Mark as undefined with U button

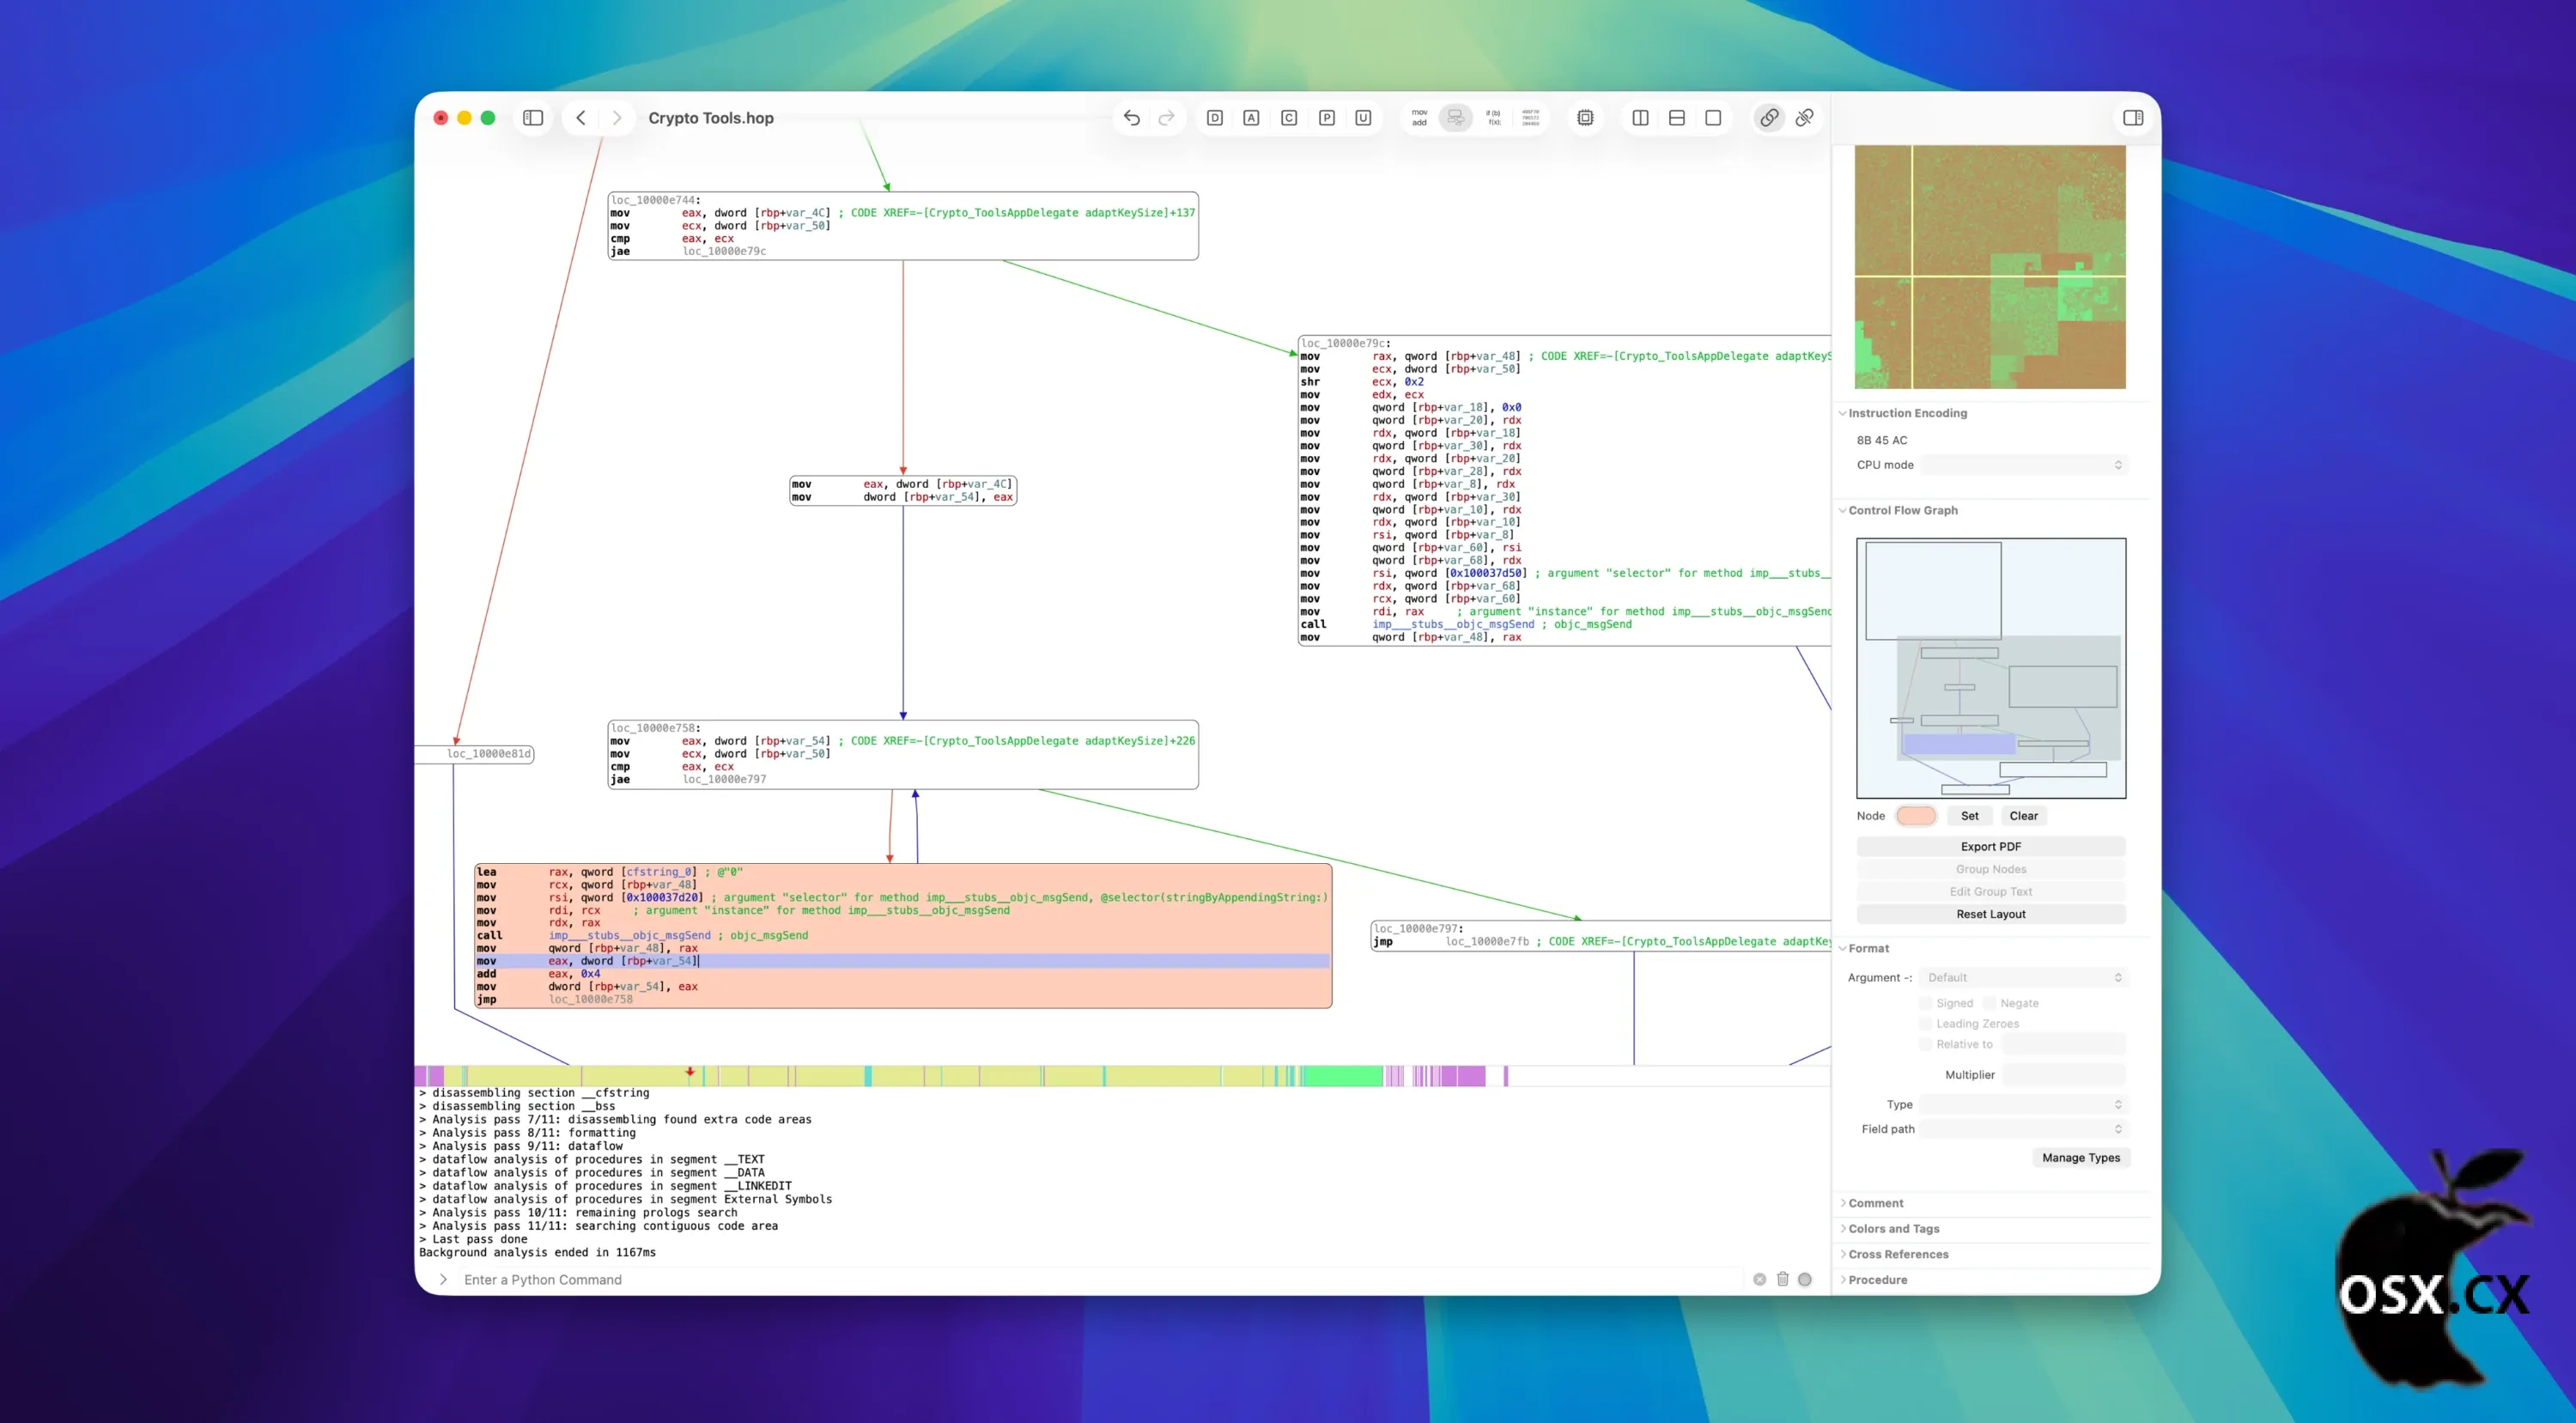click(x=1363, y=118)
